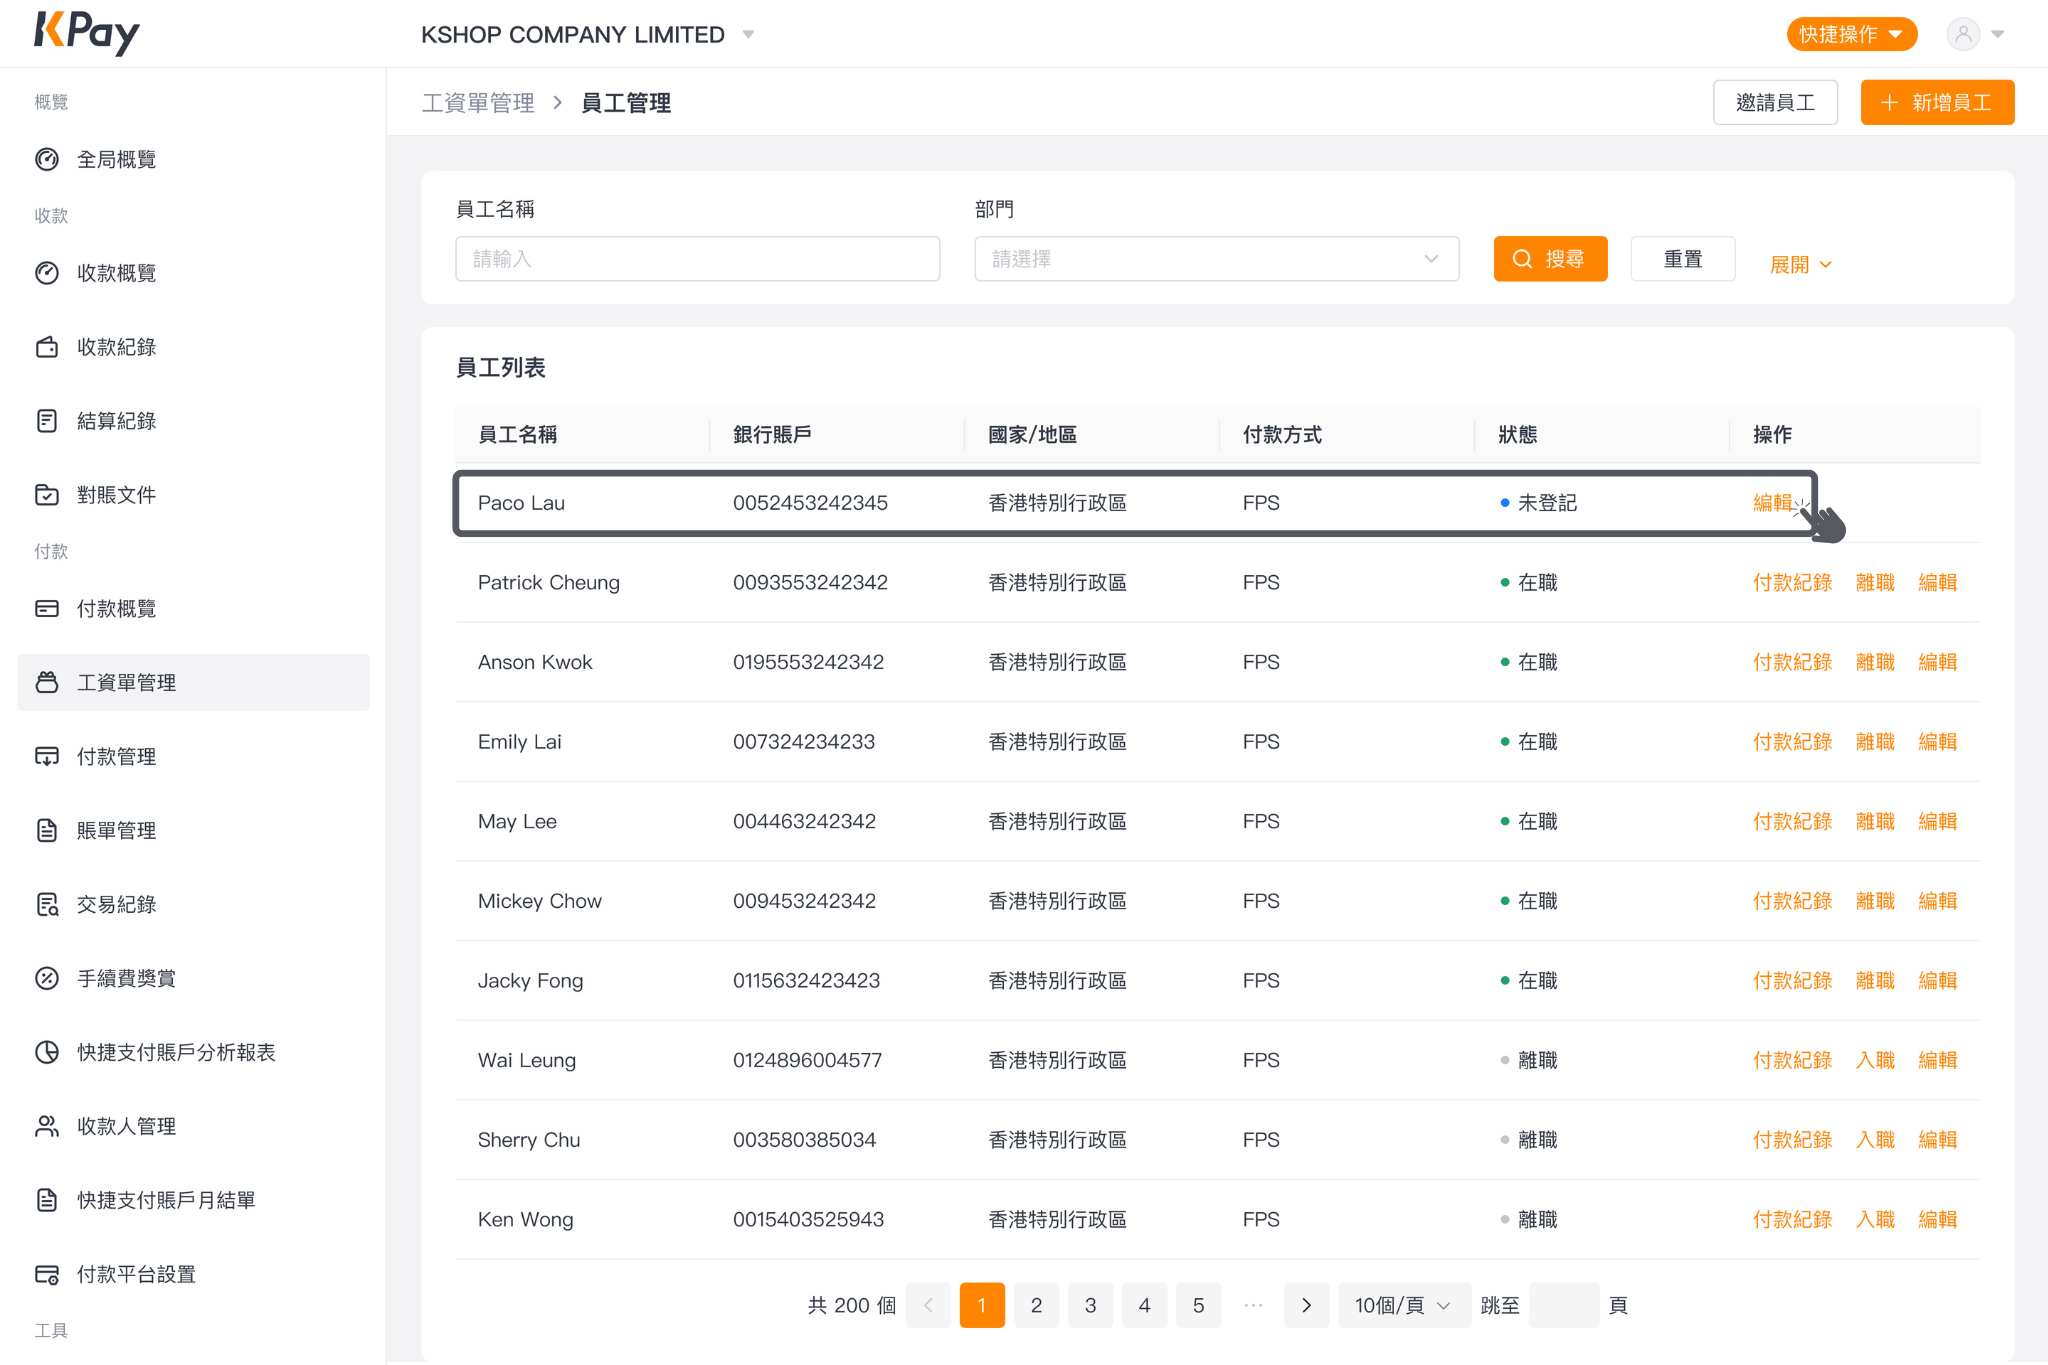This screenshot has width=2048, height=1365.
Task: Focus the 員工名稱 input field
Action: click(697, 260)
